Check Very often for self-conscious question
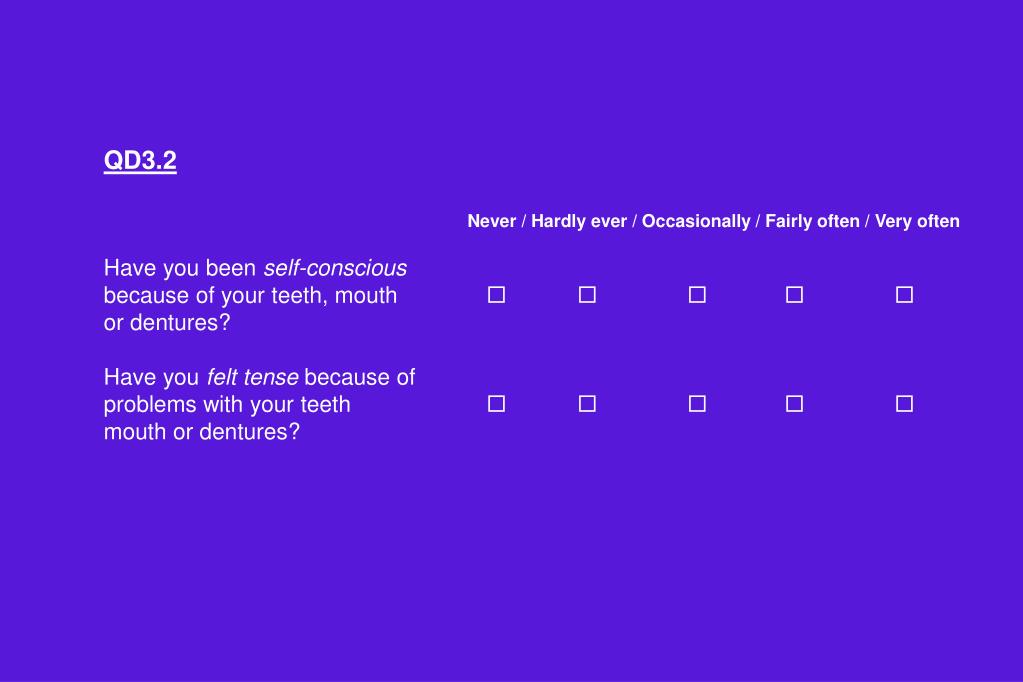Viewport: 1023px width, 682px height. pyautogui.click(x=904, y=295)
